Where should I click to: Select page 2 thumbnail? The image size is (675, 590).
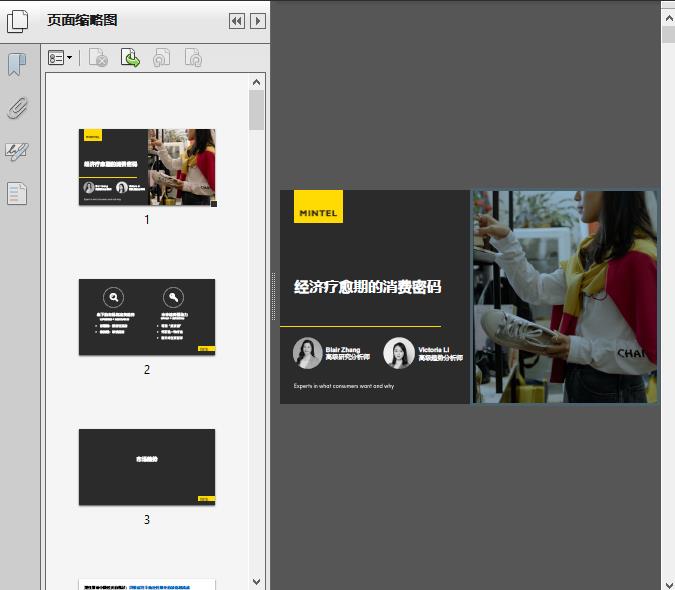coord(147,317)
